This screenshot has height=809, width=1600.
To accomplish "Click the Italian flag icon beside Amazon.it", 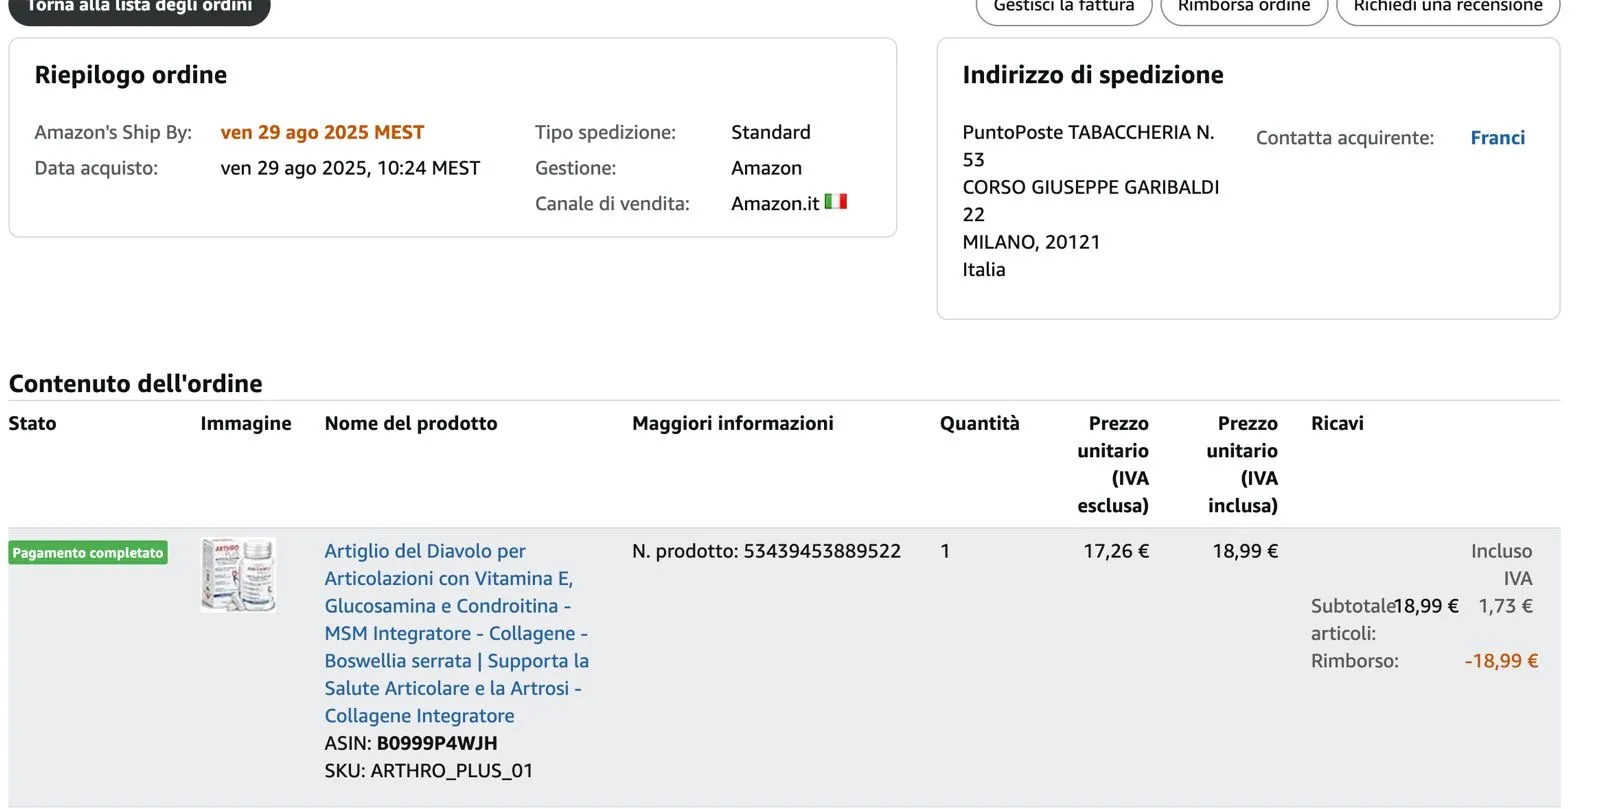I will click(835, 202).
